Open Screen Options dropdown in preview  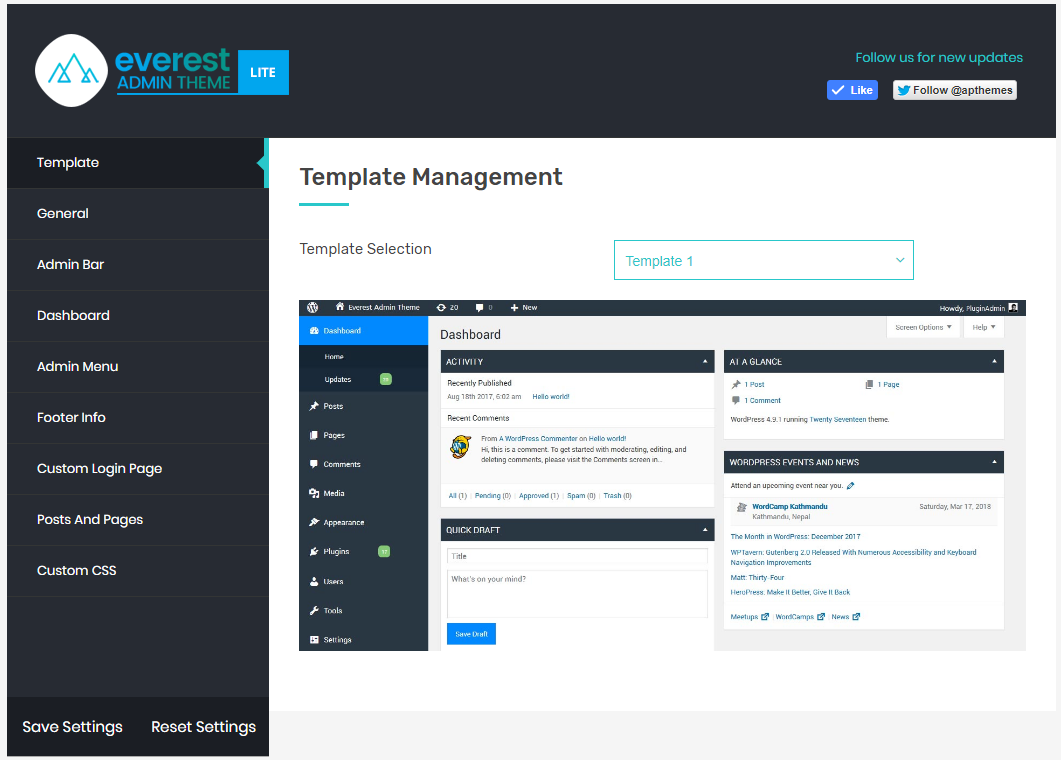pyautogui.click(x=923, y=328)
